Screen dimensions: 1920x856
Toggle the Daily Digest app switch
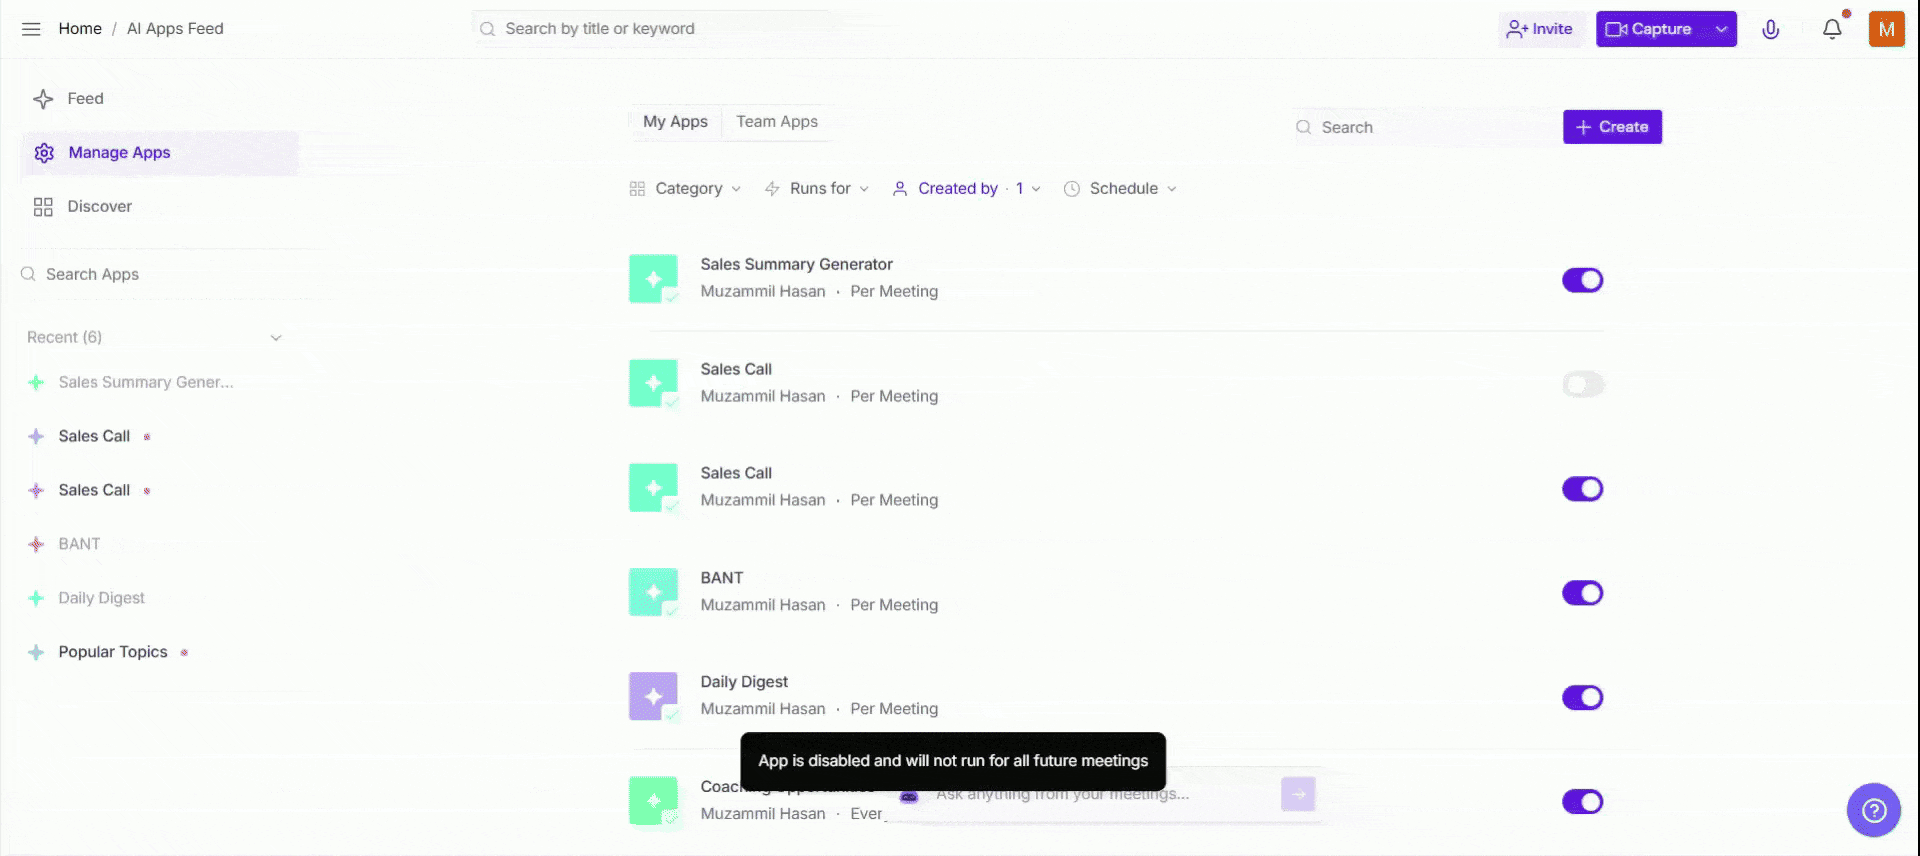point(1582,697)
